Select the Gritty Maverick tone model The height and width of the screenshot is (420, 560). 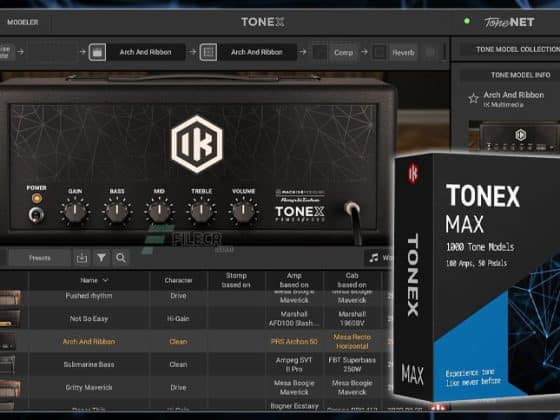[89, 388]
